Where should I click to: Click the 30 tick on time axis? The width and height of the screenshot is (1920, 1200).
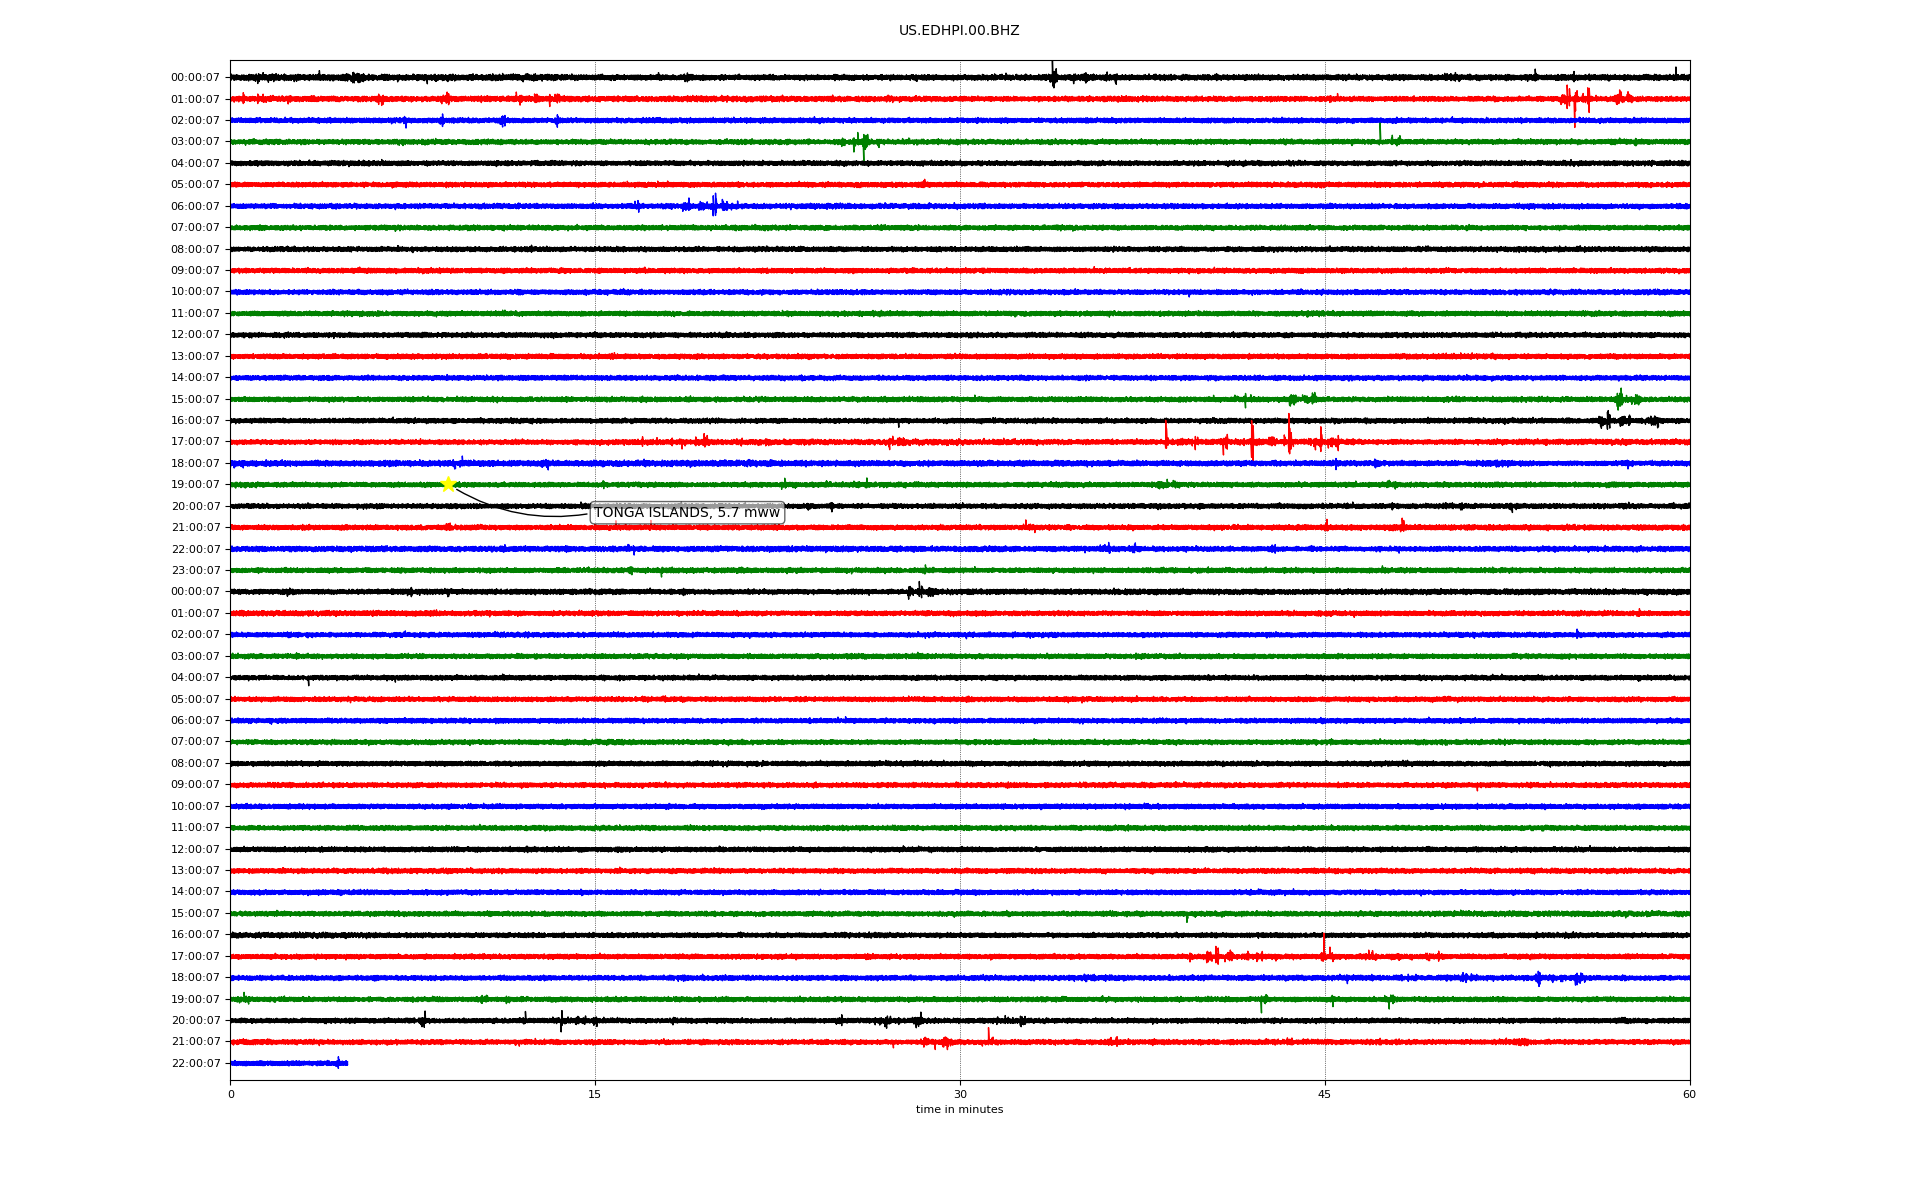[960, 1094]
